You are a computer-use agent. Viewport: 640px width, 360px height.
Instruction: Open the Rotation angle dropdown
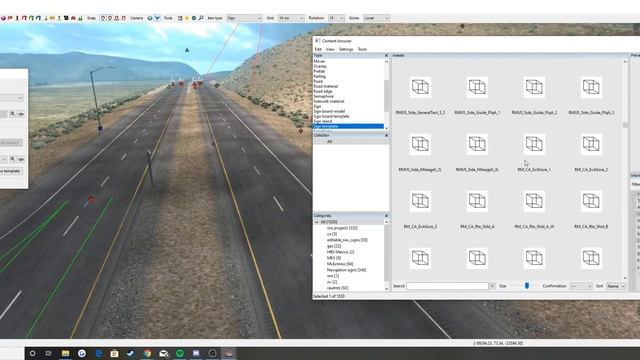pyautogui.click(x=336, y=18)
